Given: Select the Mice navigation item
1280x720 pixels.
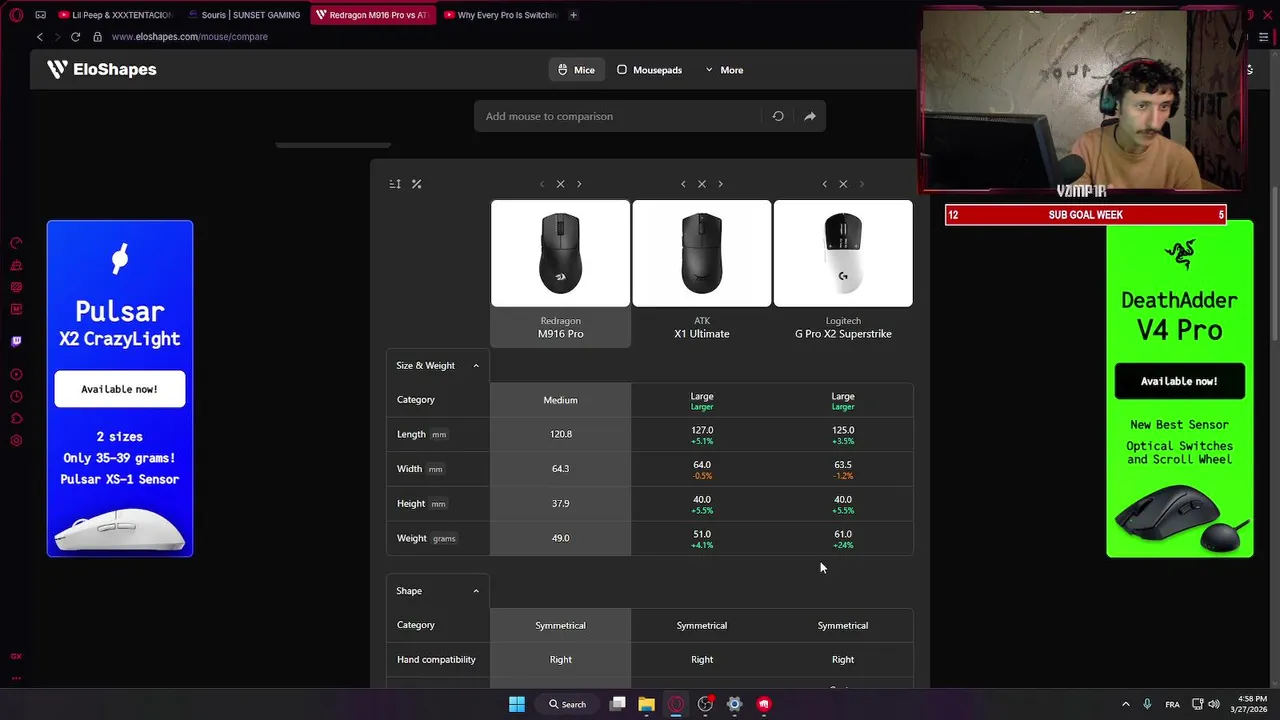Looking at the screenshot, I should [576, 70].
